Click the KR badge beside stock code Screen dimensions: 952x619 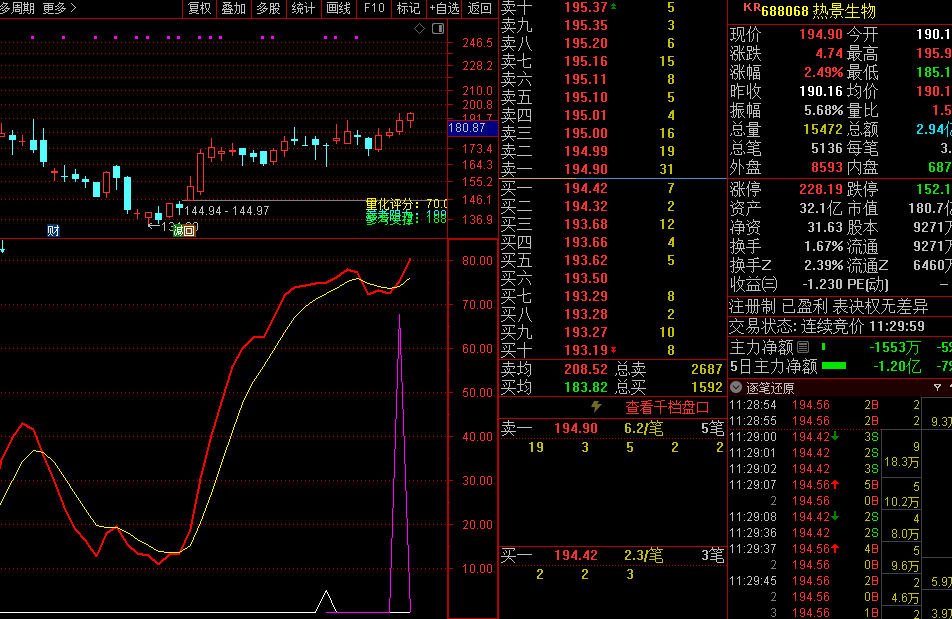[x=751, y=8]
